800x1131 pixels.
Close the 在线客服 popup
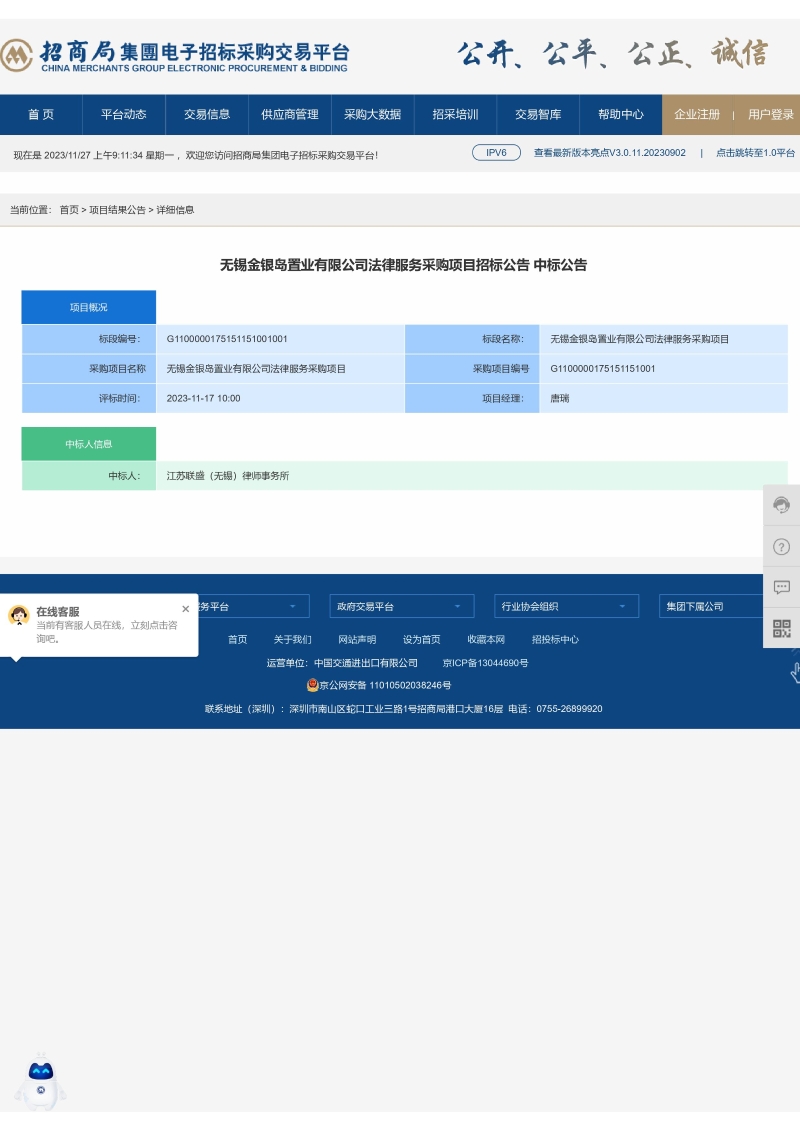(x=185, y=609)
